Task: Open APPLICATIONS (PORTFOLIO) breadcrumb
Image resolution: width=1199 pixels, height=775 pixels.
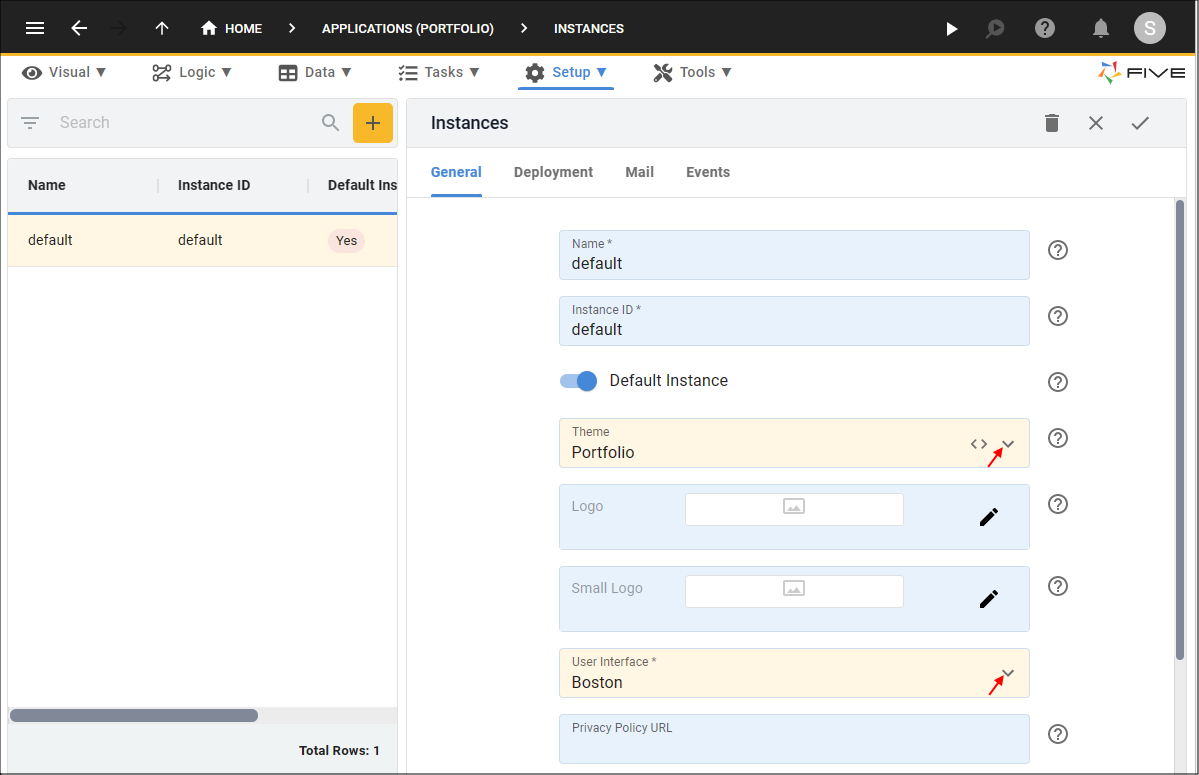Action: click(408, 28)
